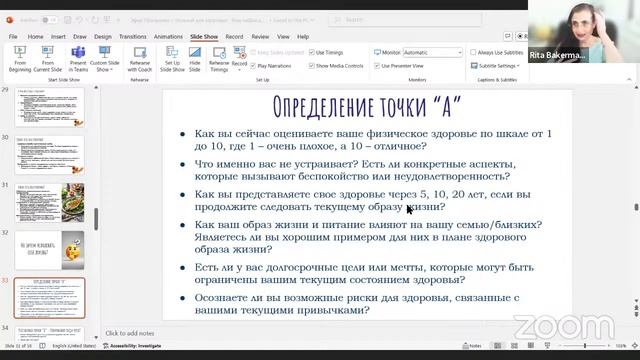The image size is (640, 360).
Task: Click the ribbon Record button near comments
Action: coord(522,36)
